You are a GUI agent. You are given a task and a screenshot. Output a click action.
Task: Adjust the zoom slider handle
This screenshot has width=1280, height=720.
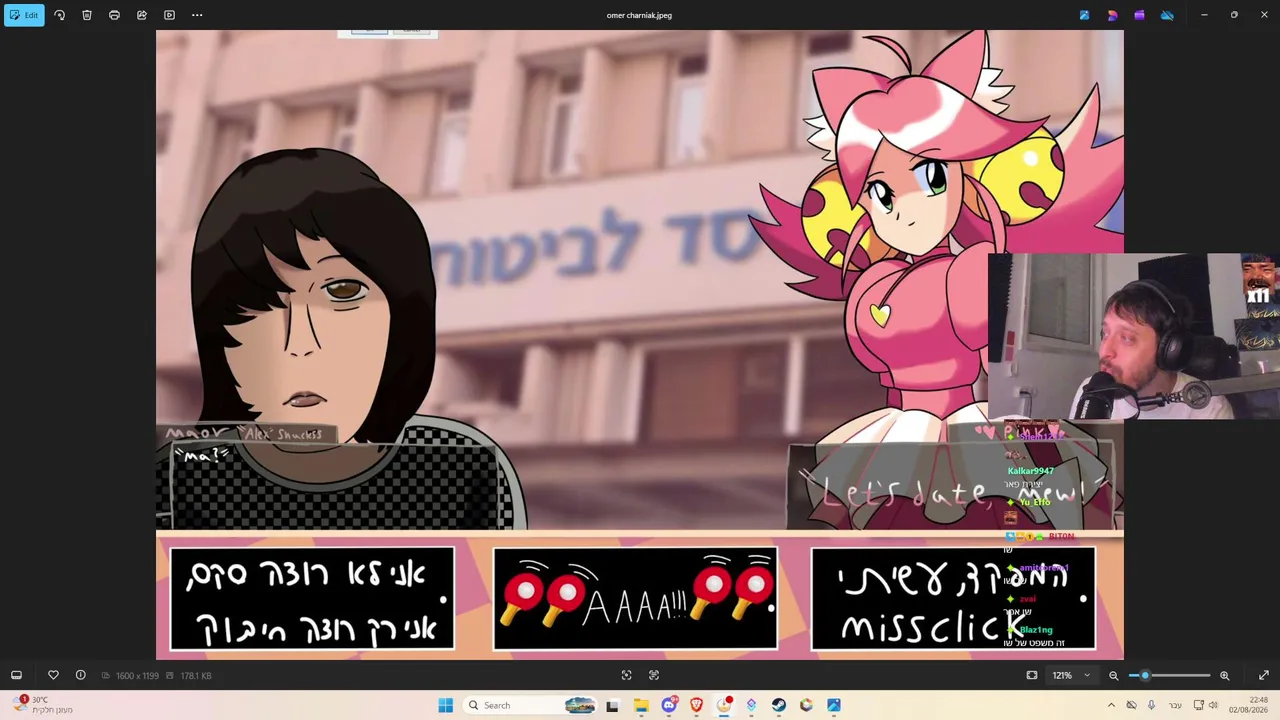pyautogui.click(x=1145, y=675)
